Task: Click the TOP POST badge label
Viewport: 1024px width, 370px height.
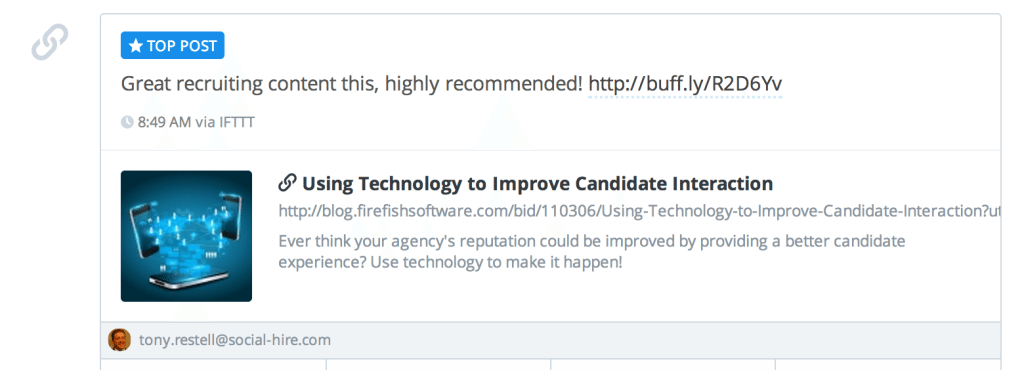Action: pyautogui.click(x=172, y=46)
